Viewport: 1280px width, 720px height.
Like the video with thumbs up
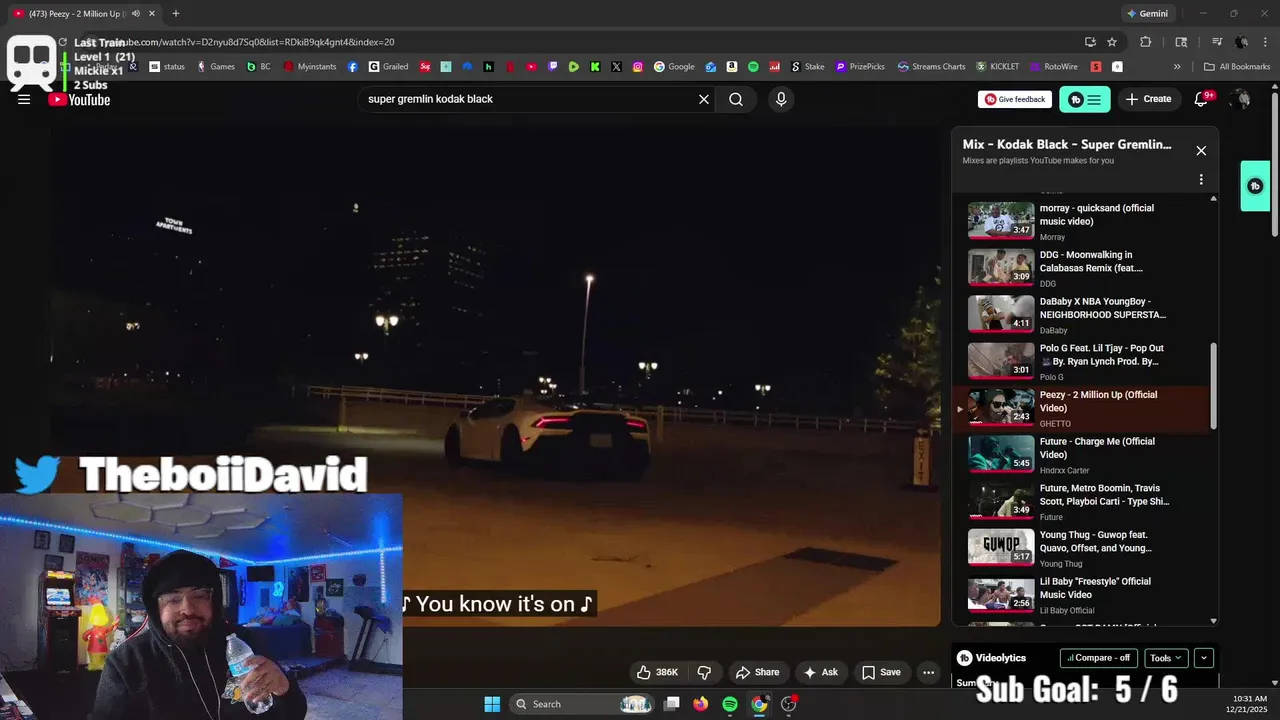(658, 672)
